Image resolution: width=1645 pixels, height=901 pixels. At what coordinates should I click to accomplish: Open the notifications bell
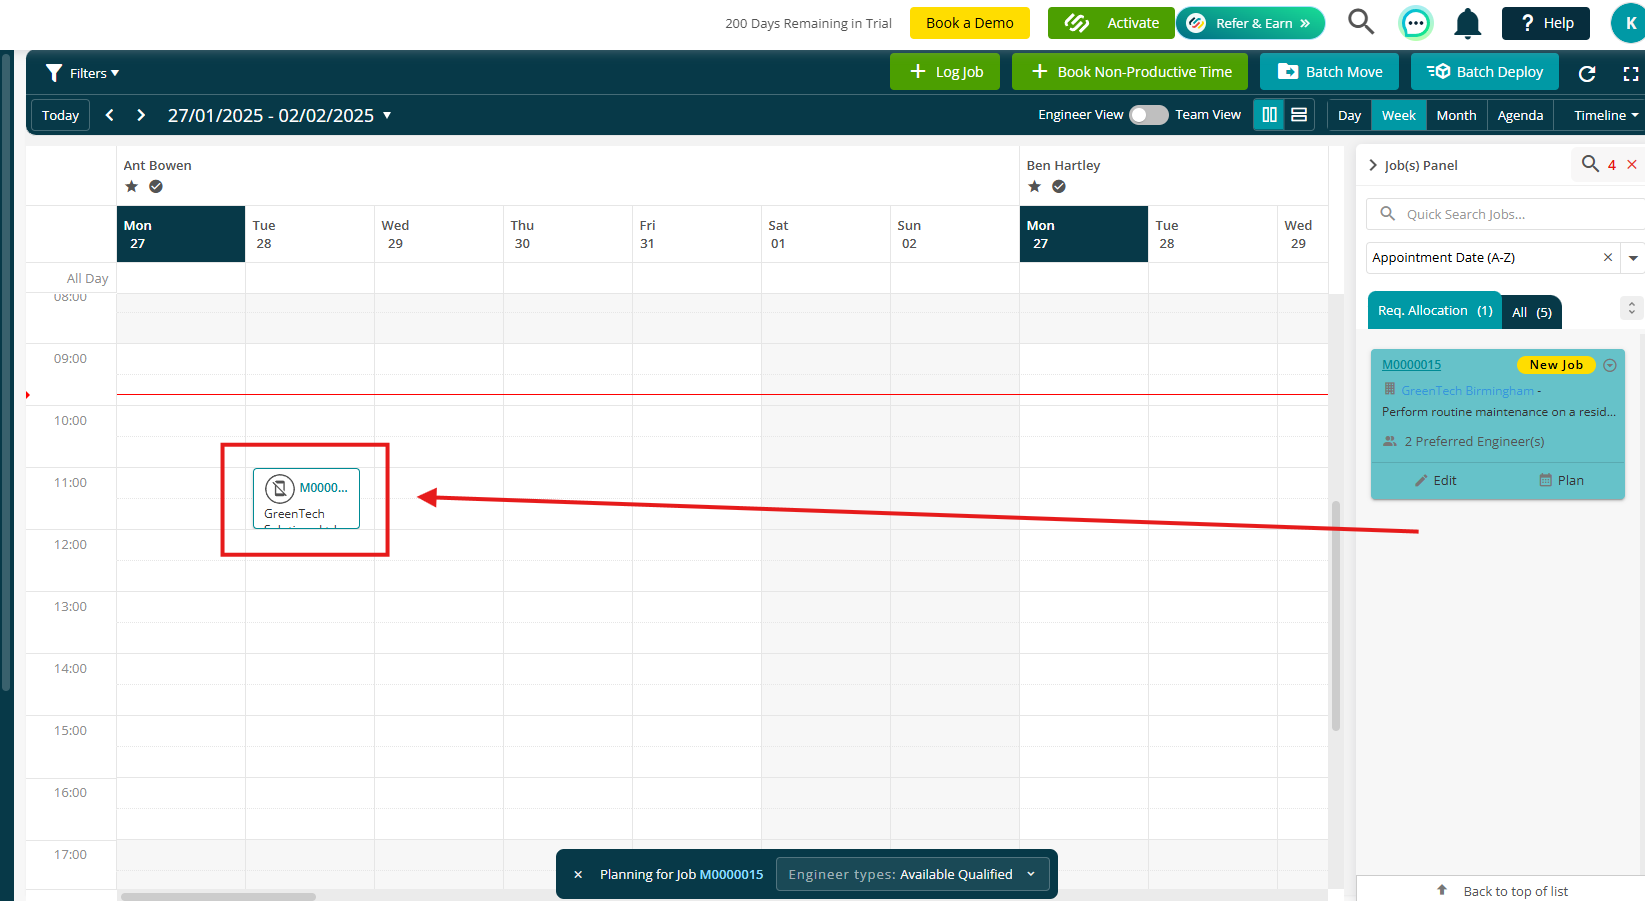point(1467,23)
